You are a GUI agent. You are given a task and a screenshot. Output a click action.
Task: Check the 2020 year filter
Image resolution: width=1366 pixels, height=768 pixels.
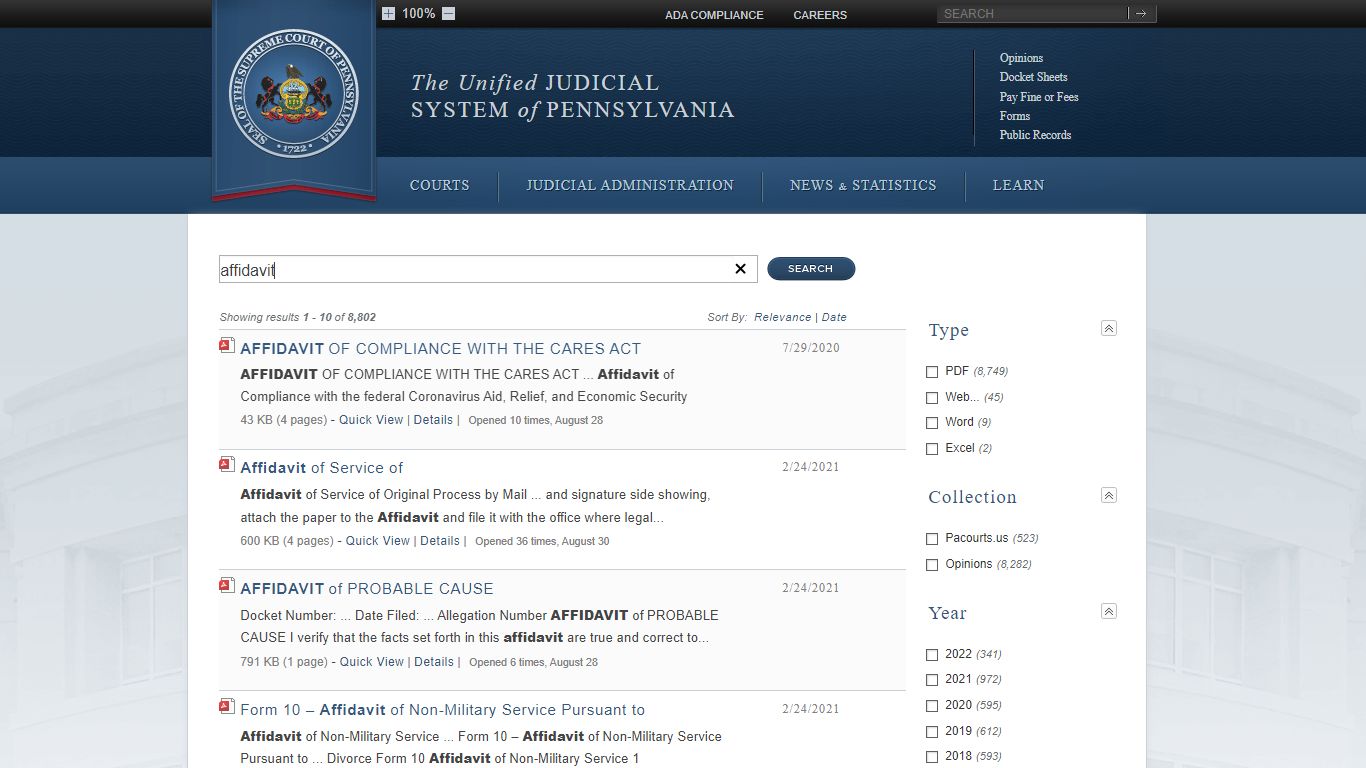(x=932, y=706)
